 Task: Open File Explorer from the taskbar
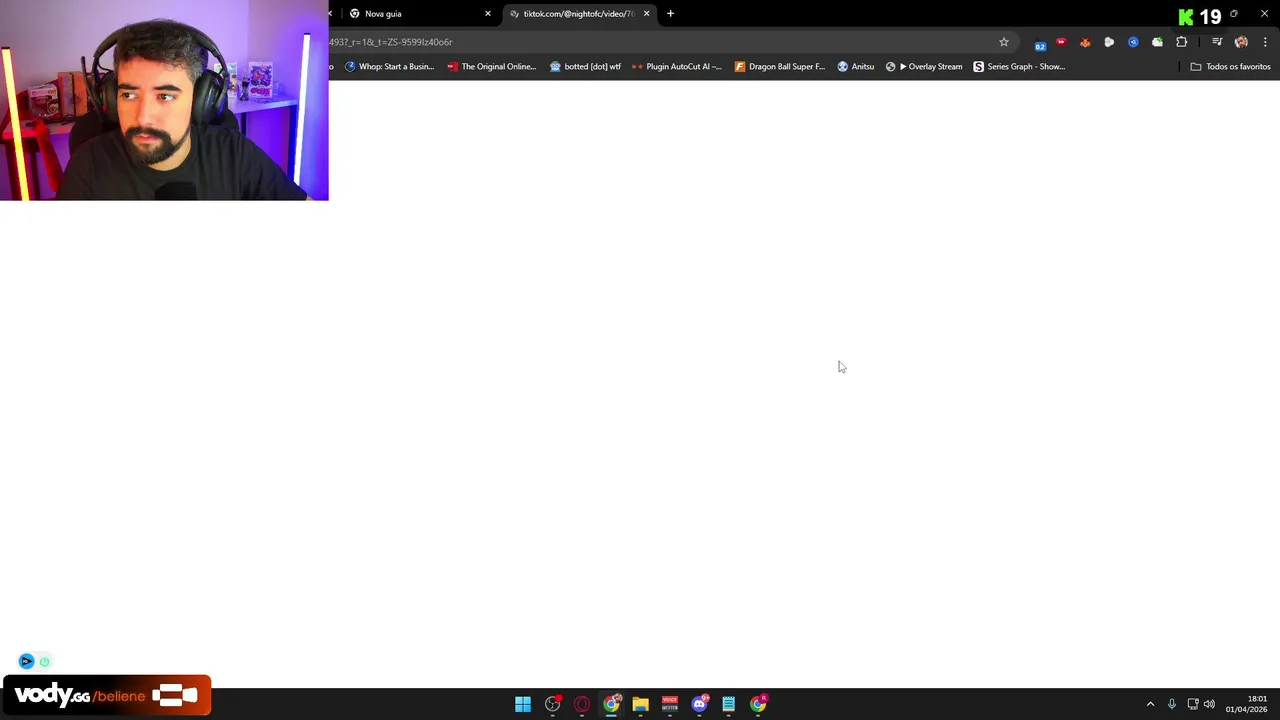point(641,704)
